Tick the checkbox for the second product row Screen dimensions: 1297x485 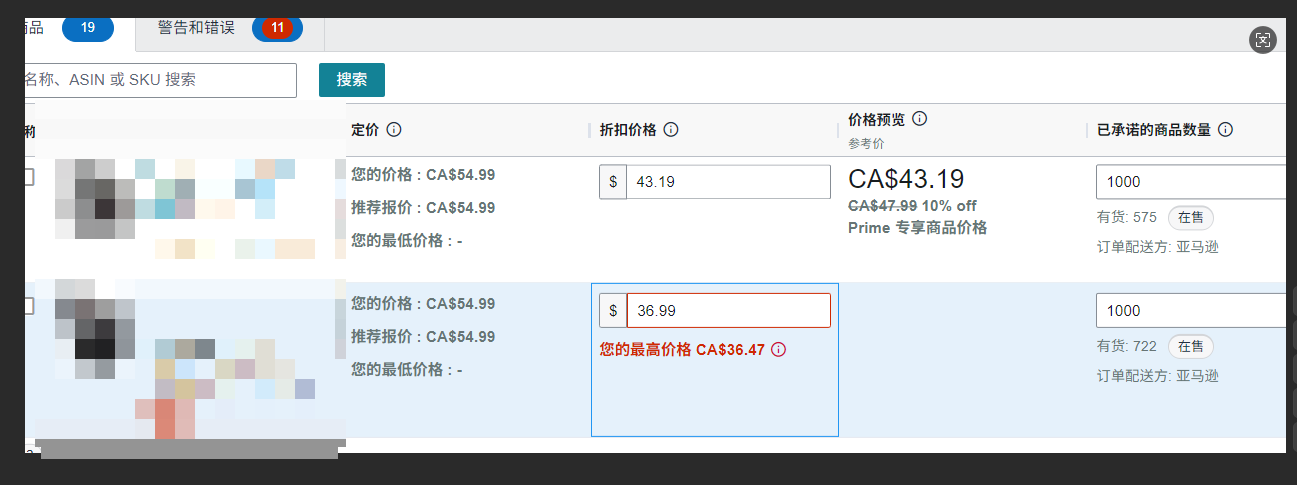[28, 306]
